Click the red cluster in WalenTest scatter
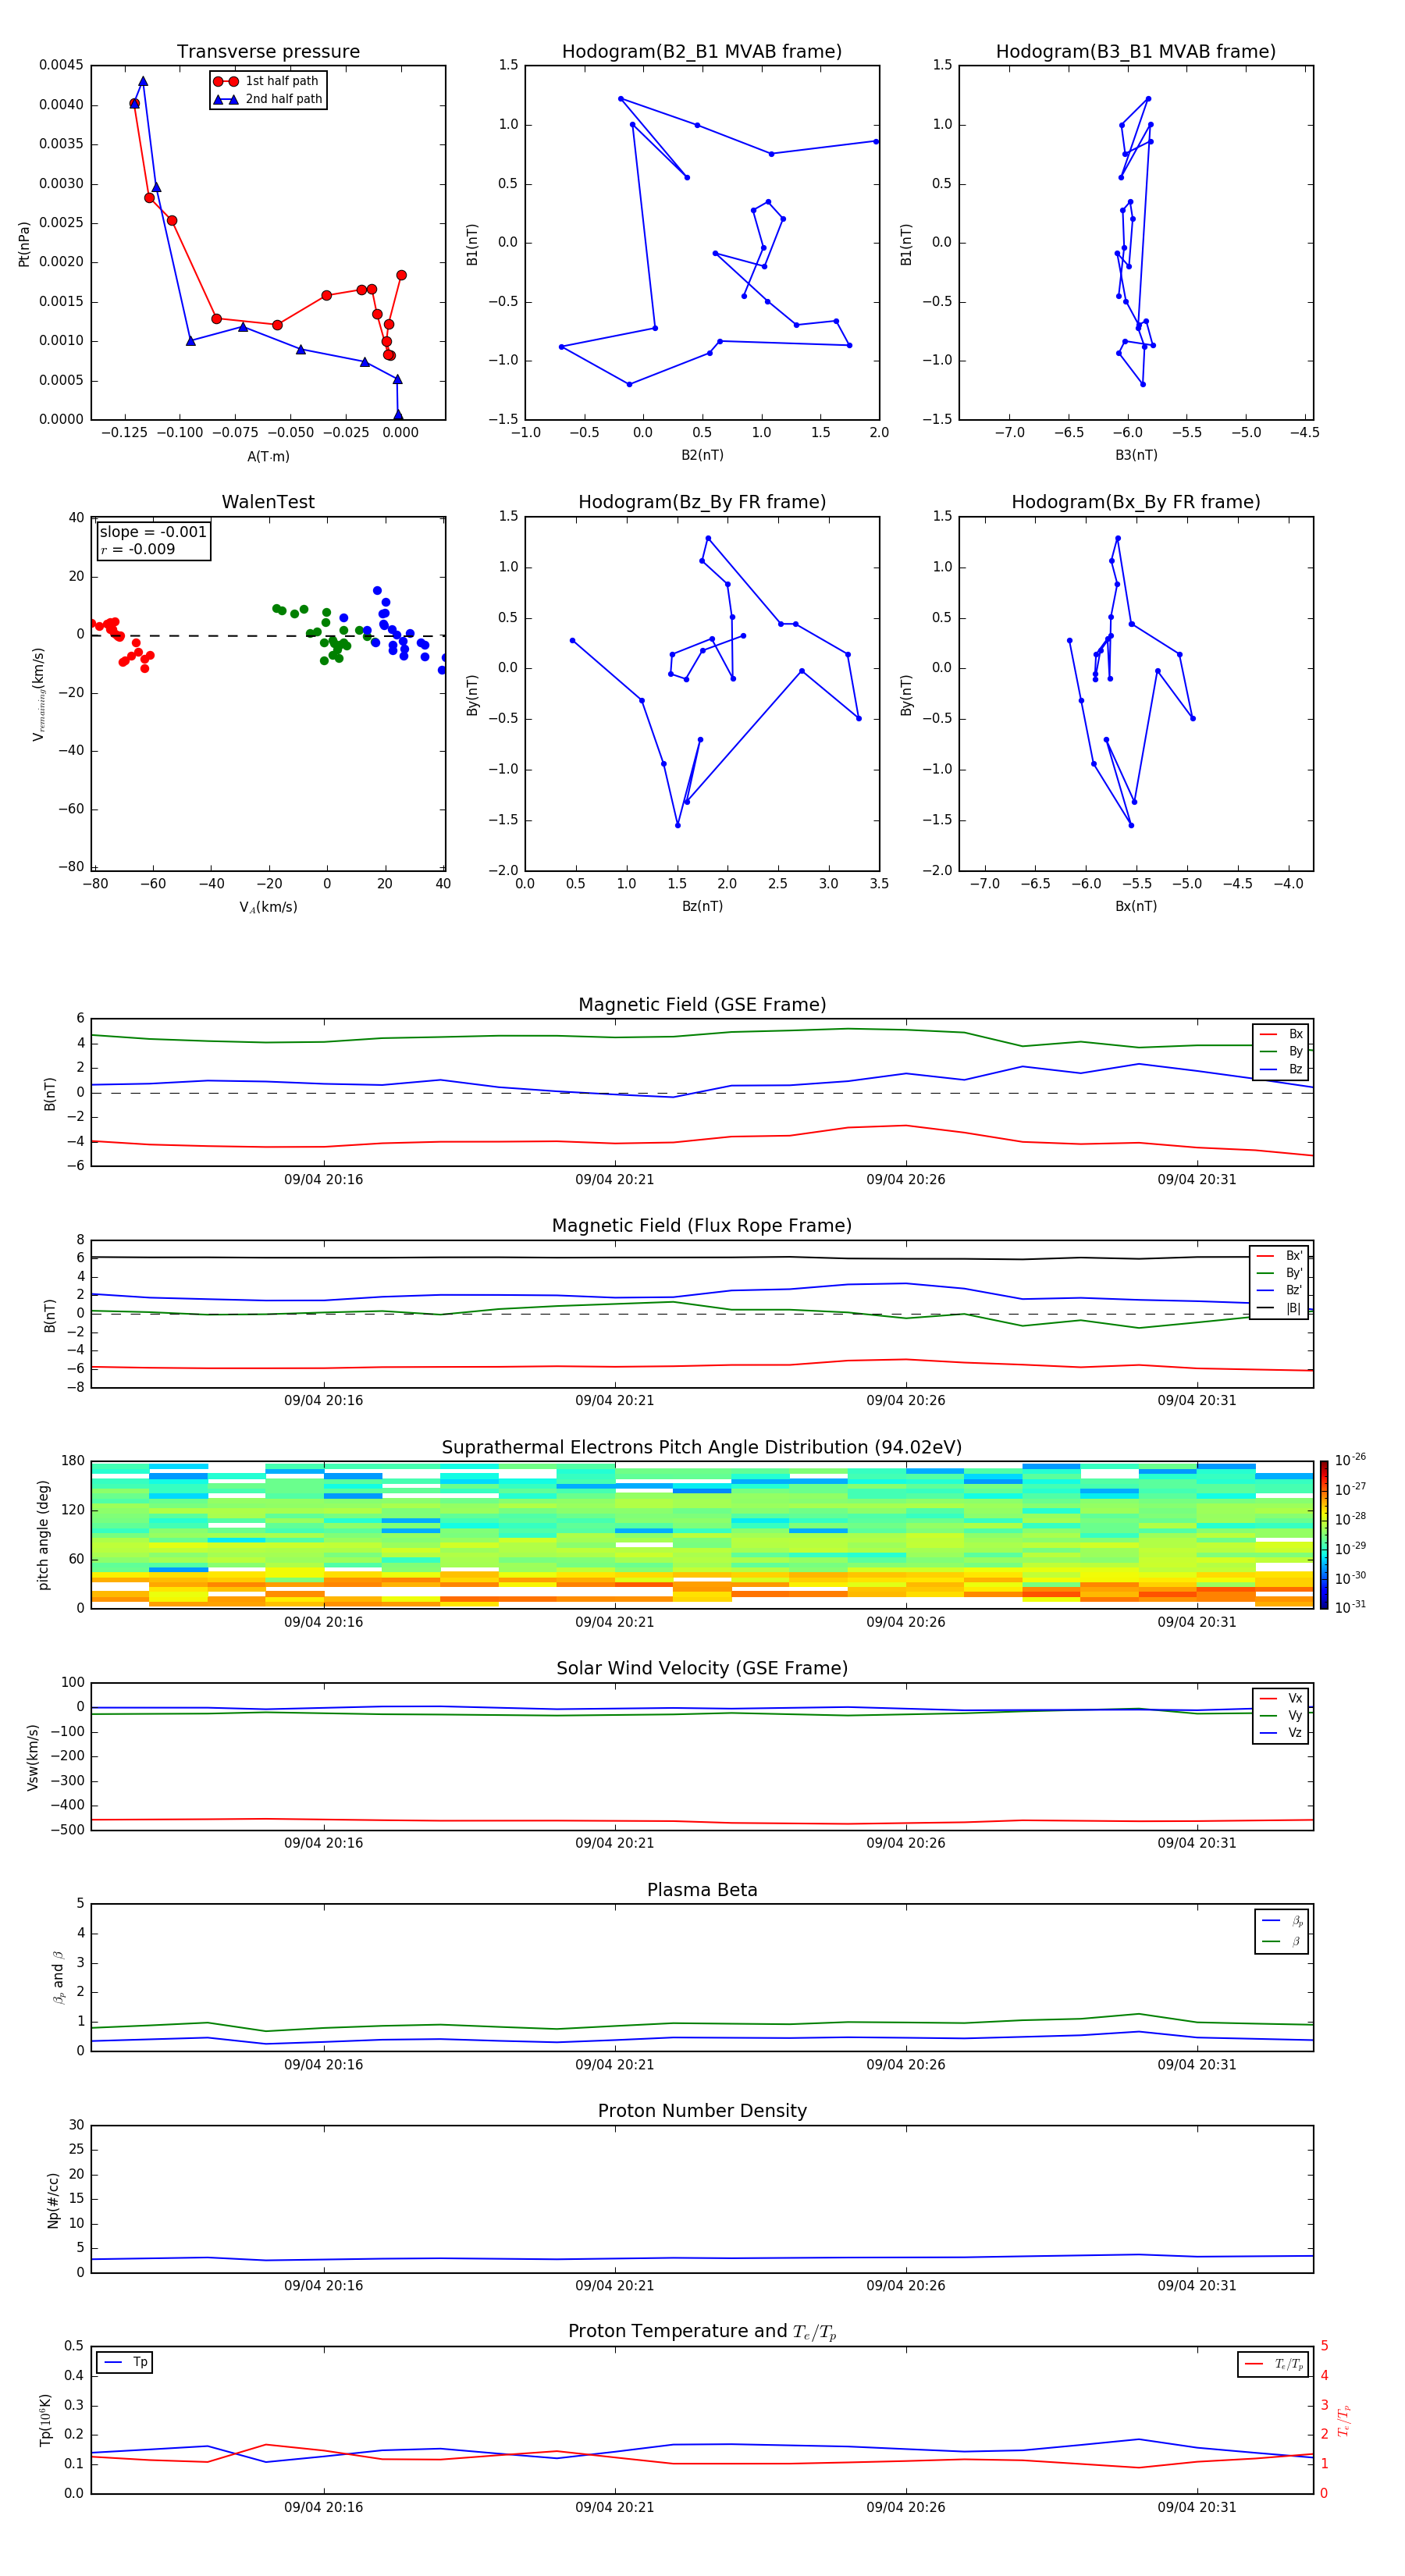Screen dimensions: 1405x2576 point(122,642)
